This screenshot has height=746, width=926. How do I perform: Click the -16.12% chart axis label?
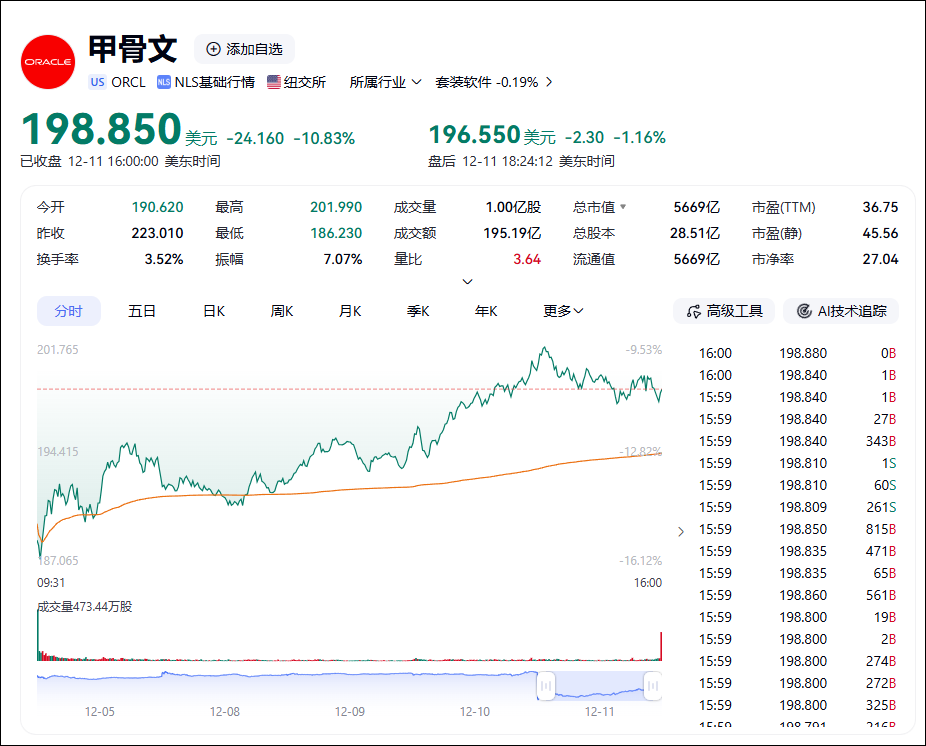click(641, 561)
